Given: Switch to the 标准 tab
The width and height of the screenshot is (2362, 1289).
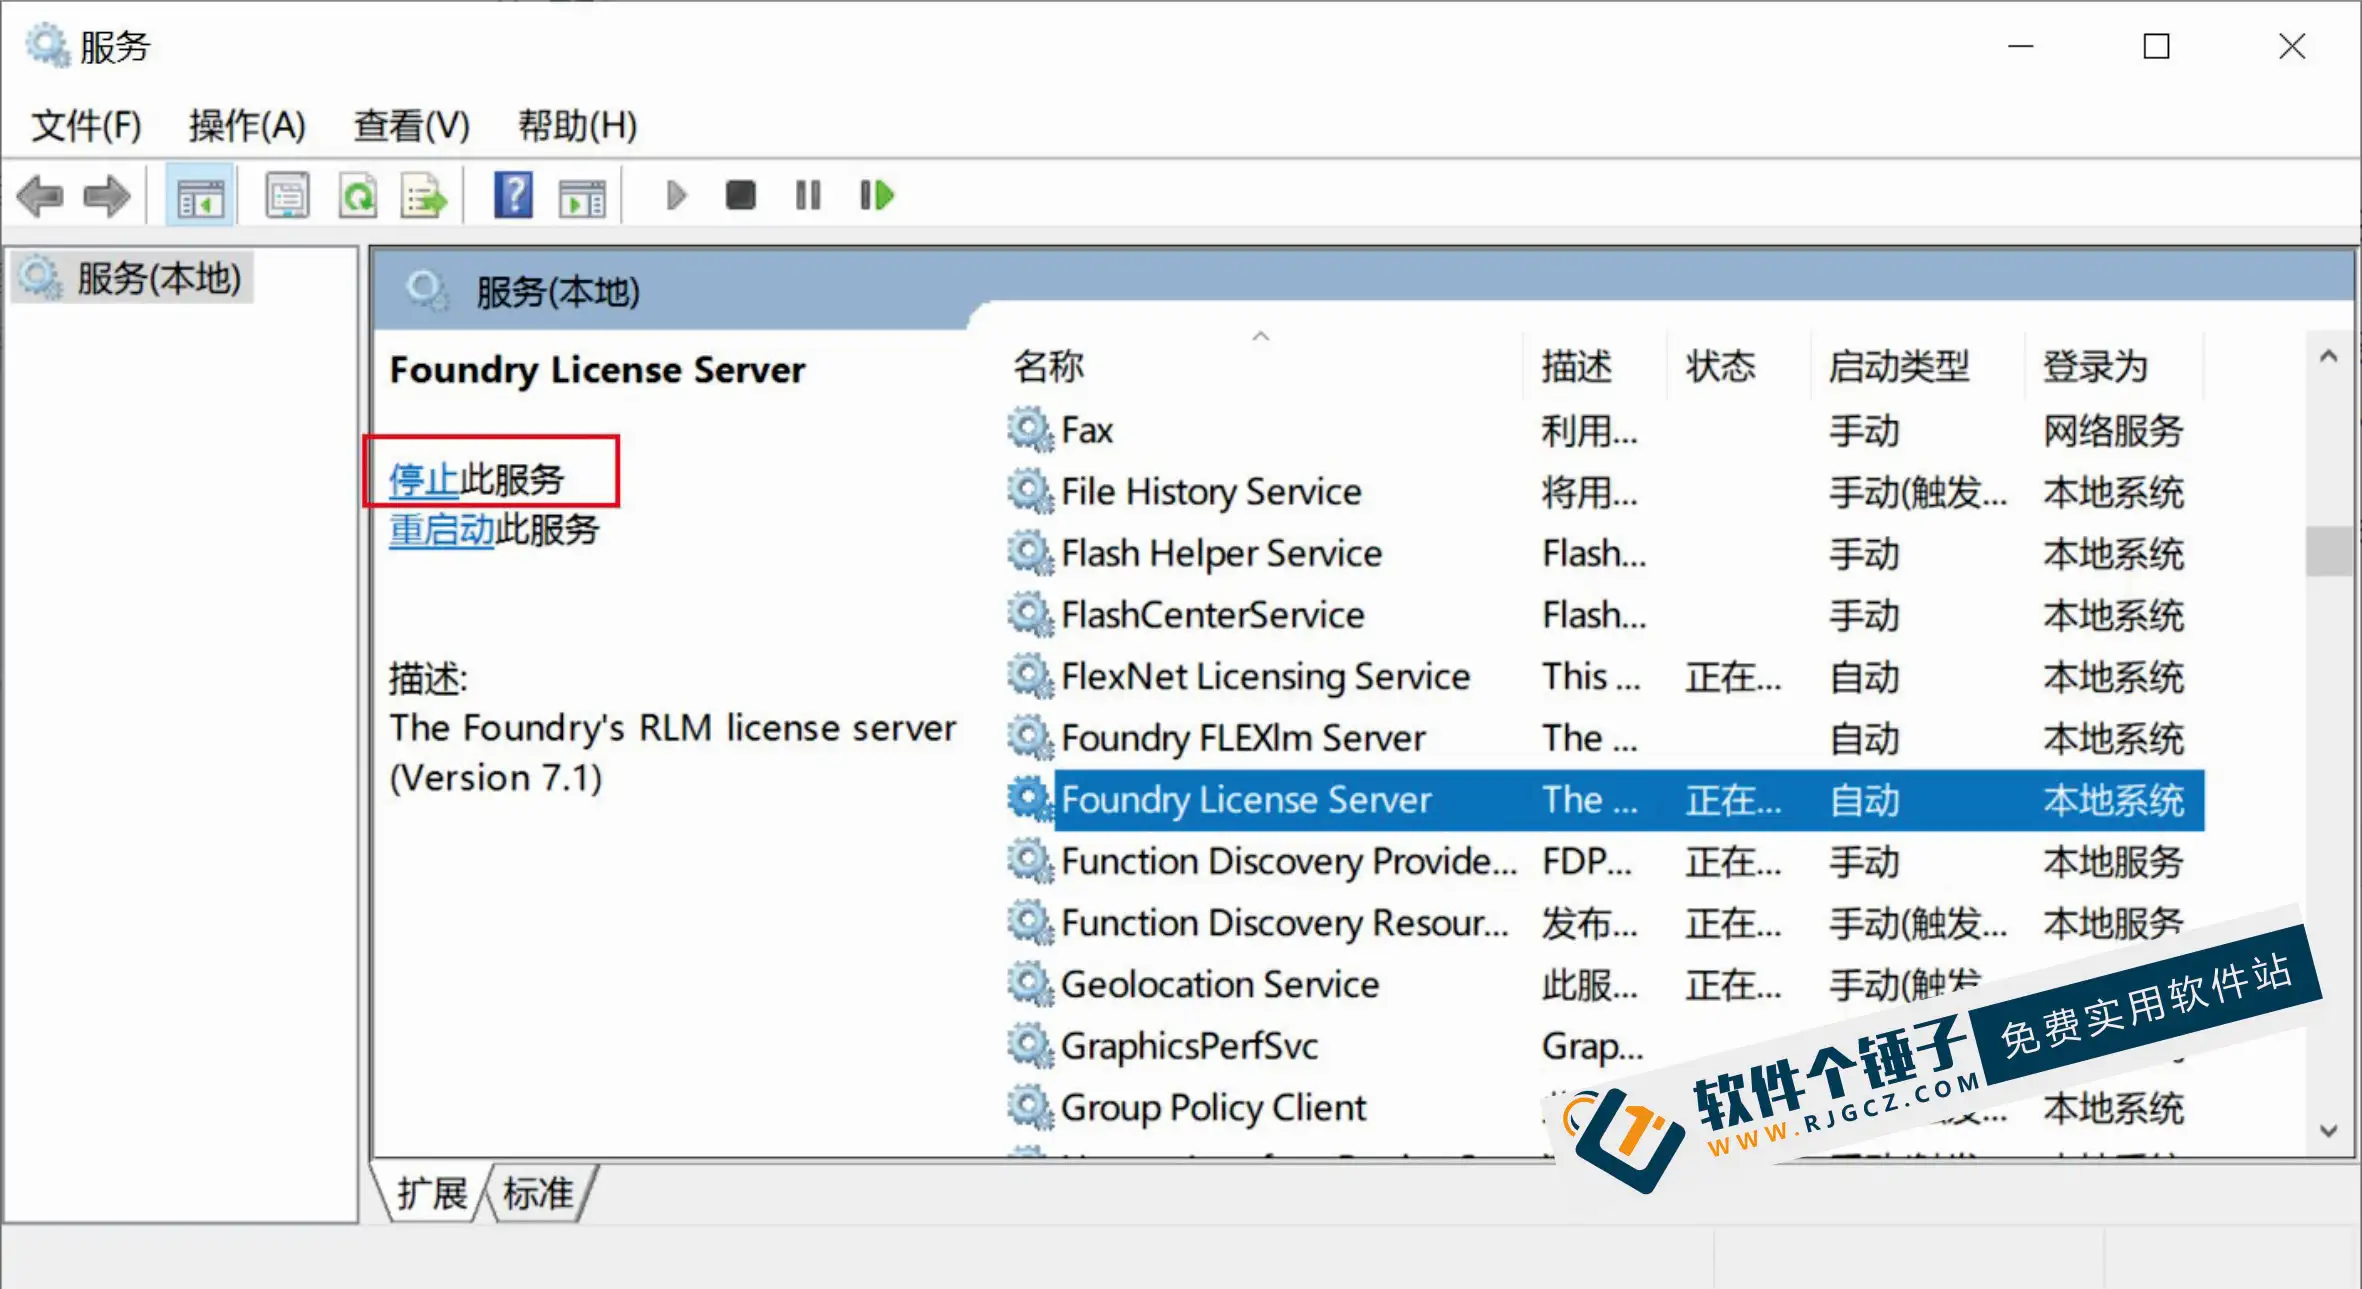Looking at the screenshot, I should [x=538, y=1193].
